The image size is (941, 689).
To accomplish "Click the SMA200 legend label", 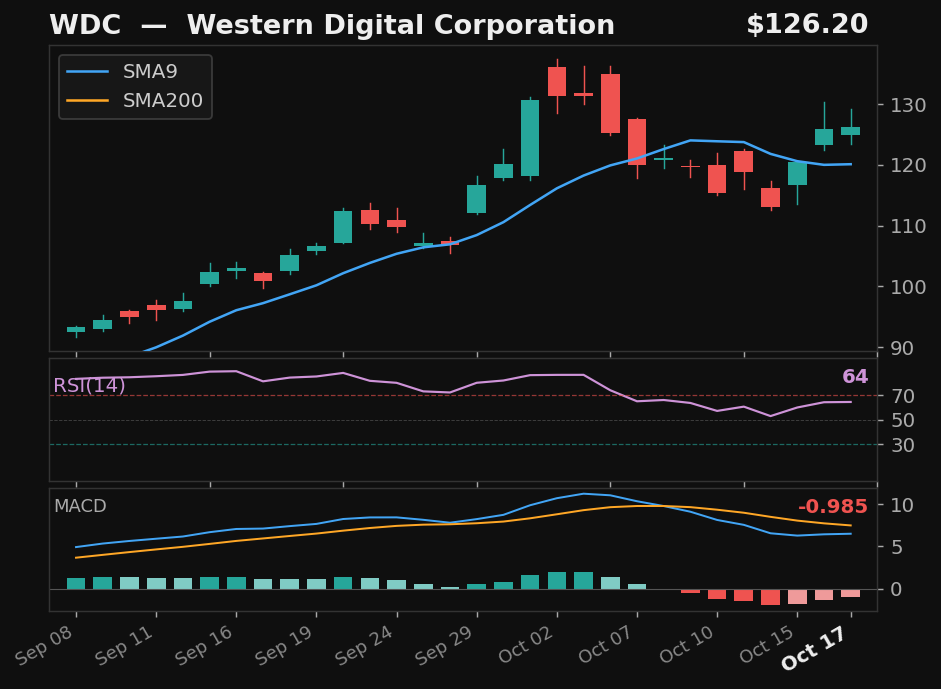I will [163, 100].
